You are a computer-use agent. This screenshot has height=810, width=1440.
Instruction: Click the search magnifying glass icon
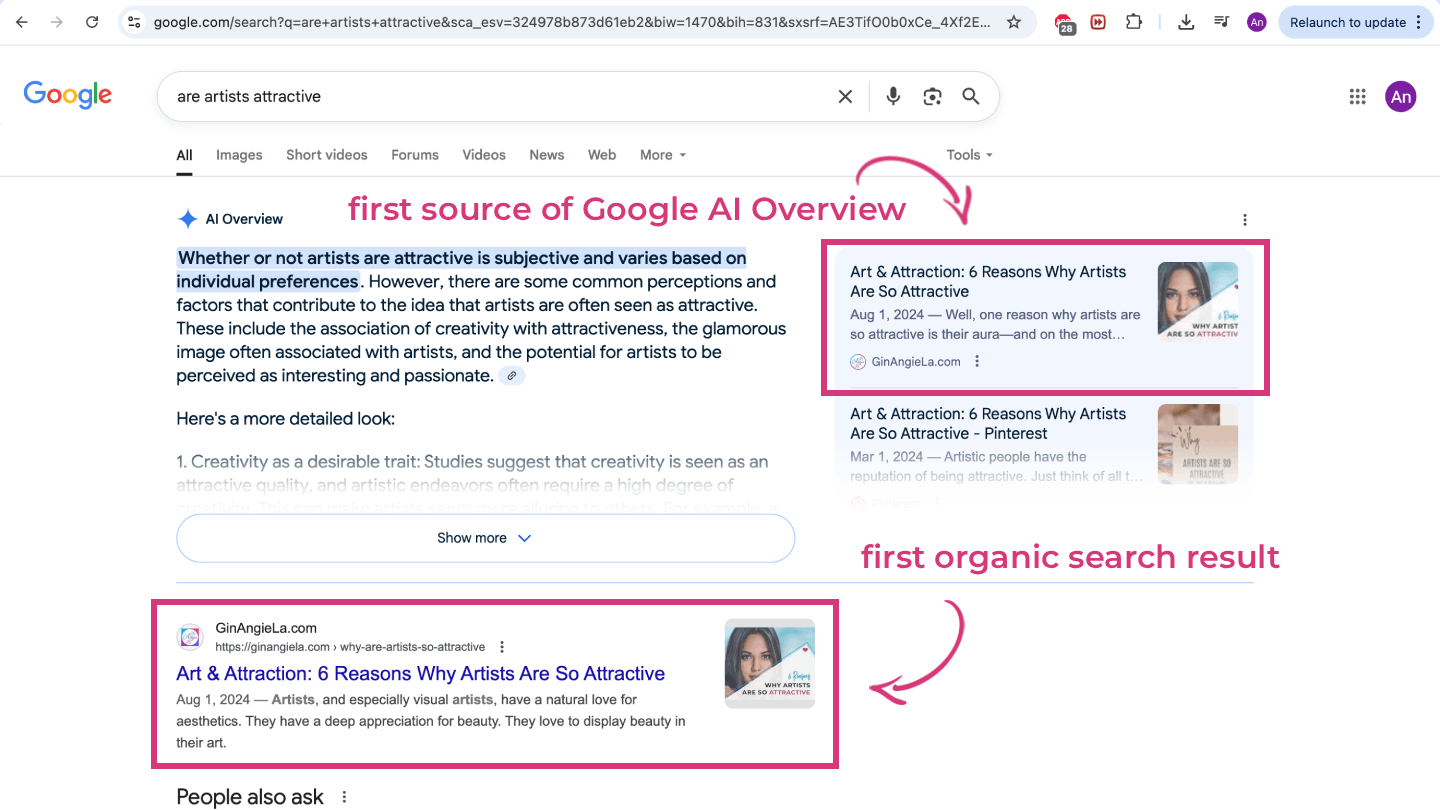pos(969,96)
